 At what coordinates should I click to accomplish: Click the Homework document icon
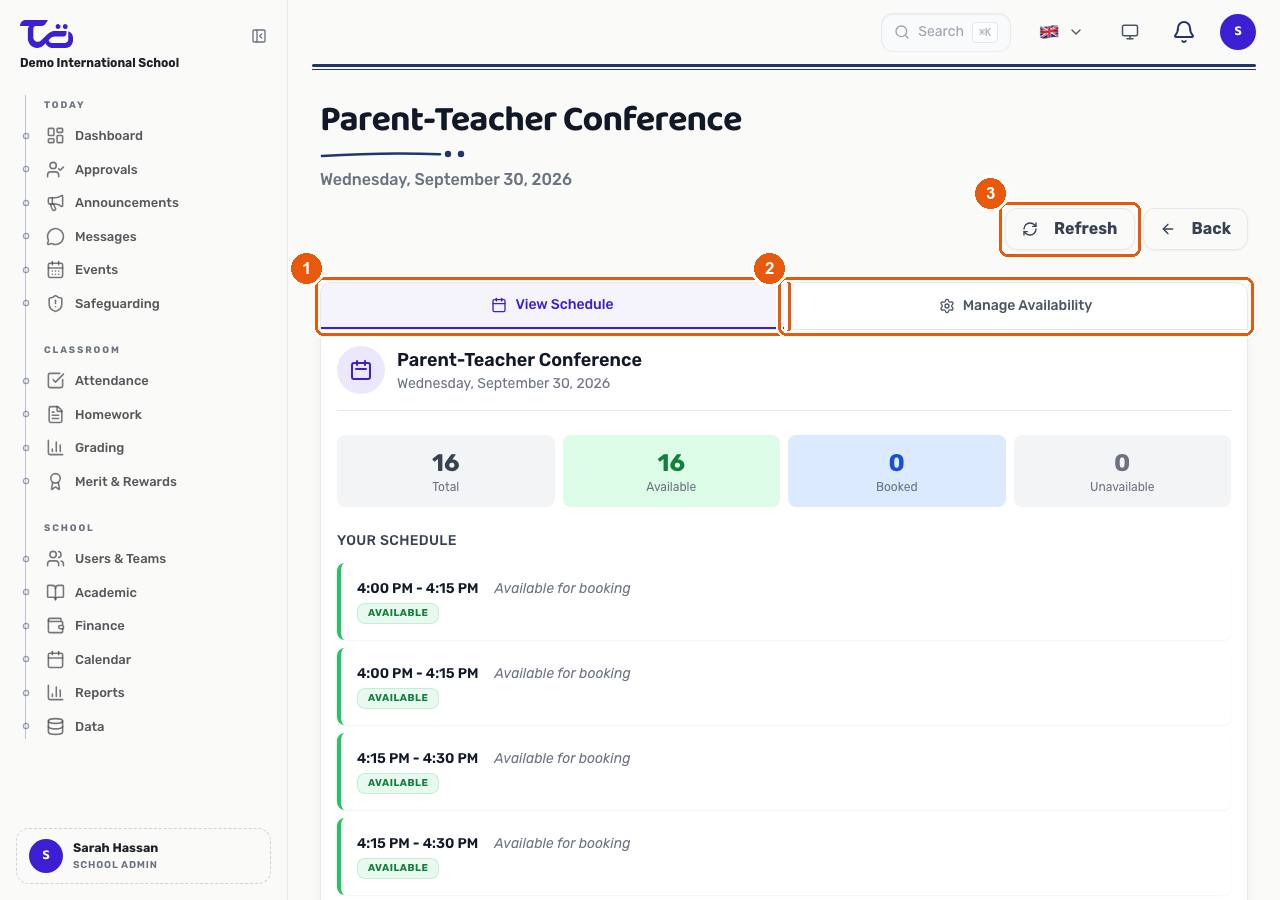click(x=56, y=415)
